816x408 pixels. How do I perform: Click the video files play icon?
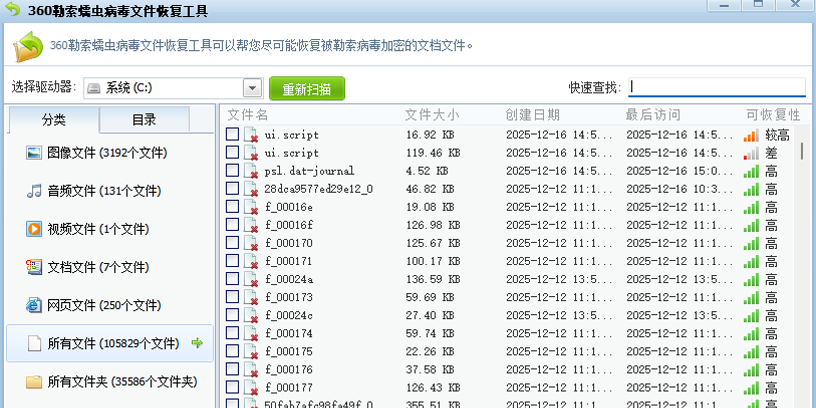(34, 229)
